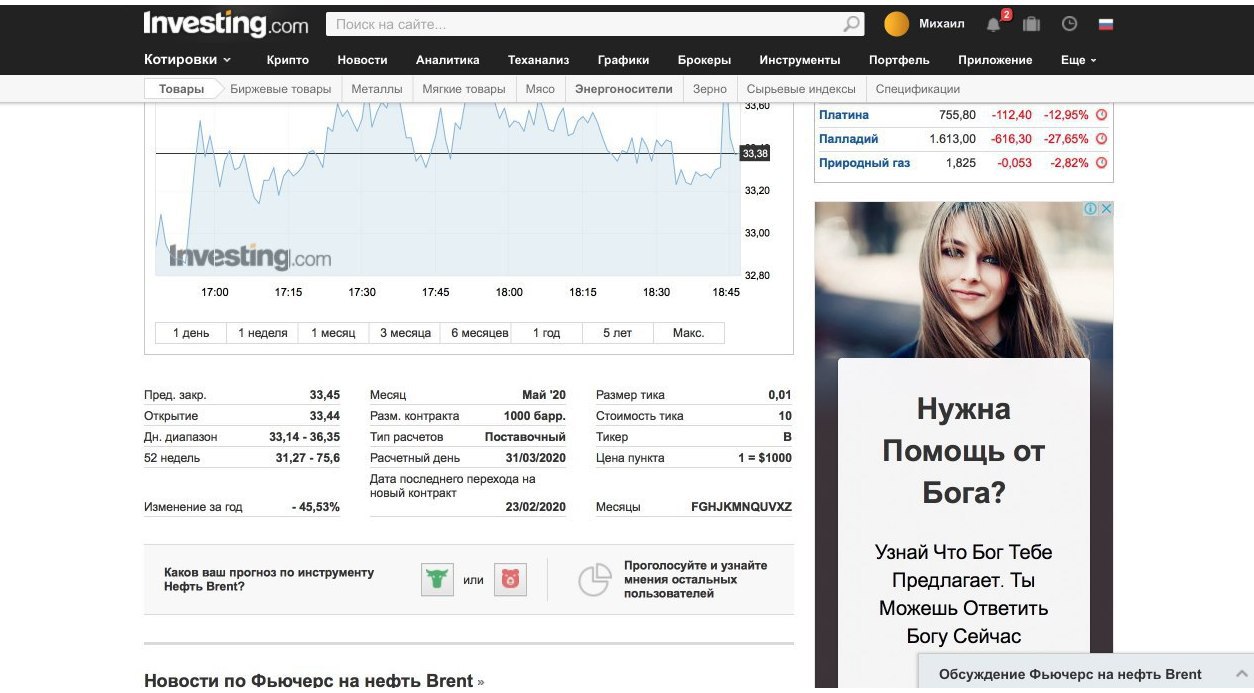
Task: Set chart range to 1 неделя
Action: [x=263, y=333]
